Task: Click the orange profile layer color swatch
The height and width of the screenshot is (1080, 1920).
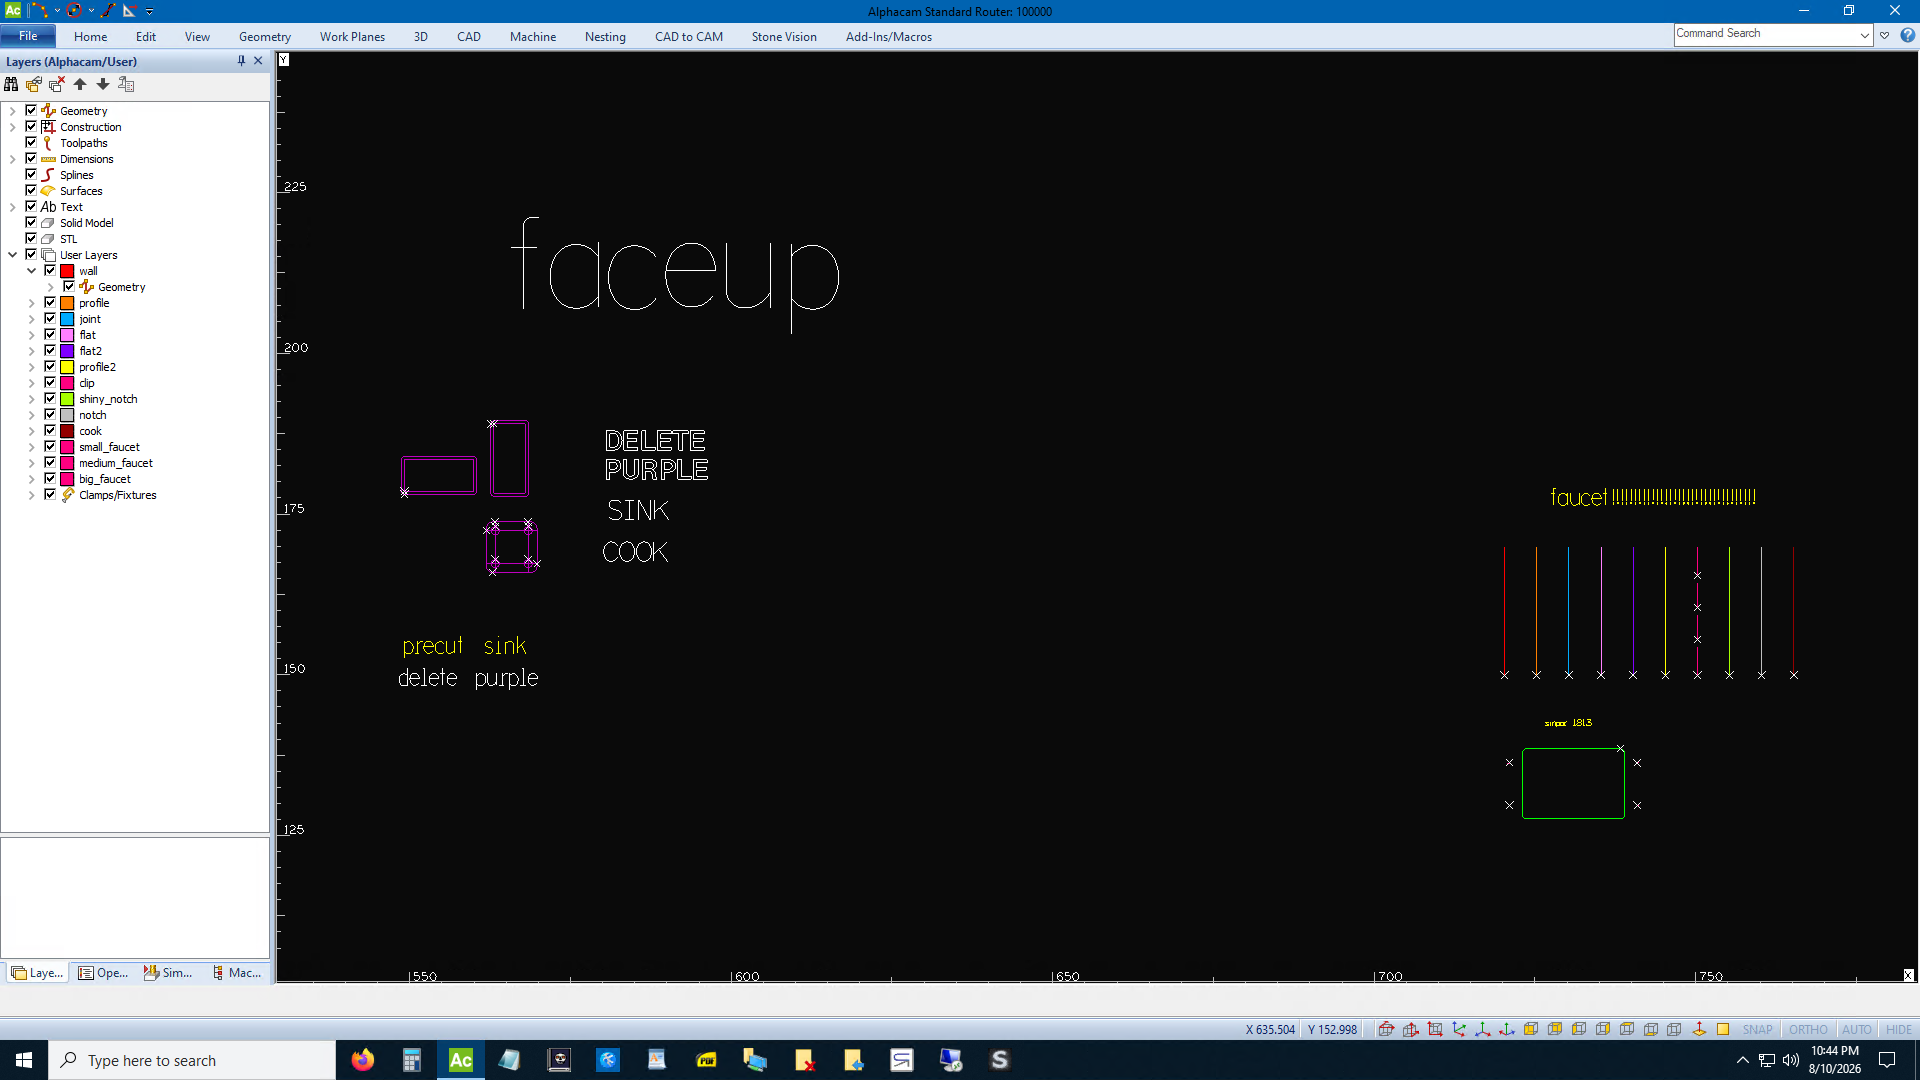Action: pos(67,303)
